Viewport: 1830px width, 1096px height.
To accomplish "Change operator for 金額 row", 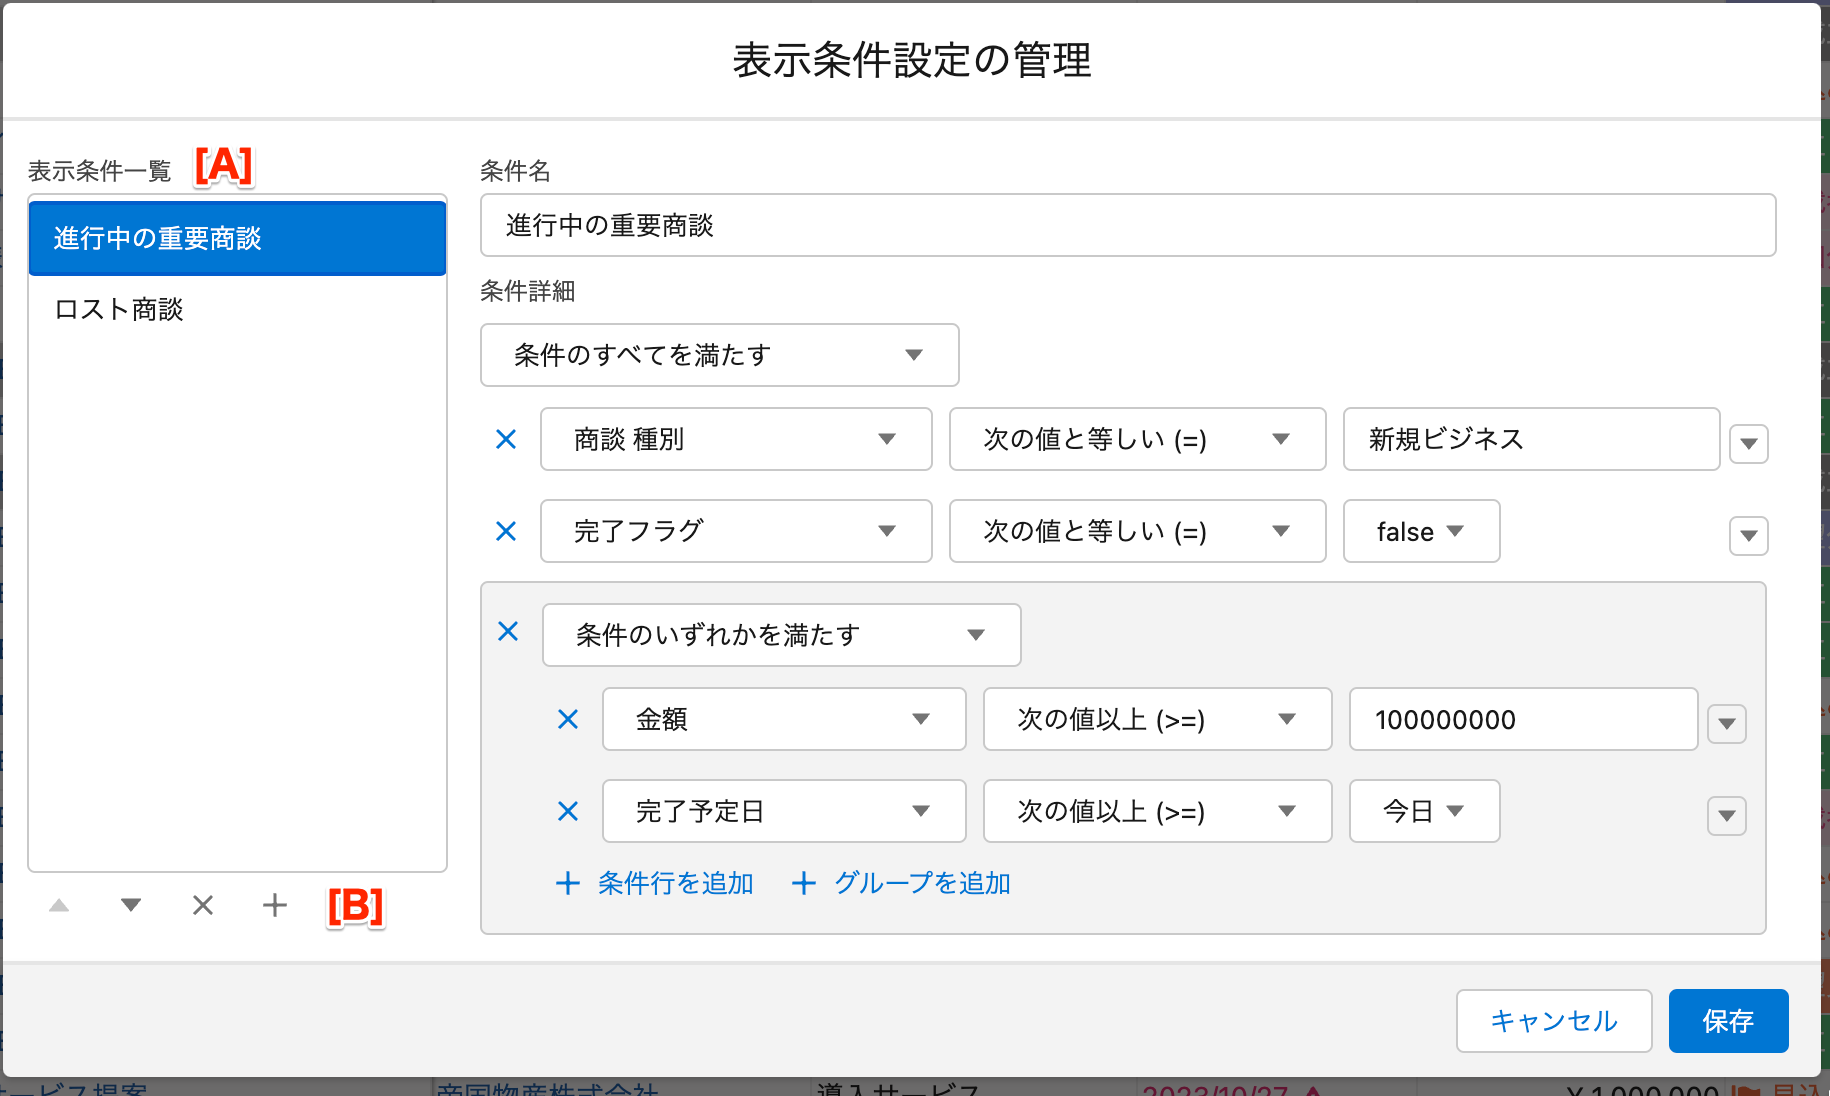I will [1157, 719].
